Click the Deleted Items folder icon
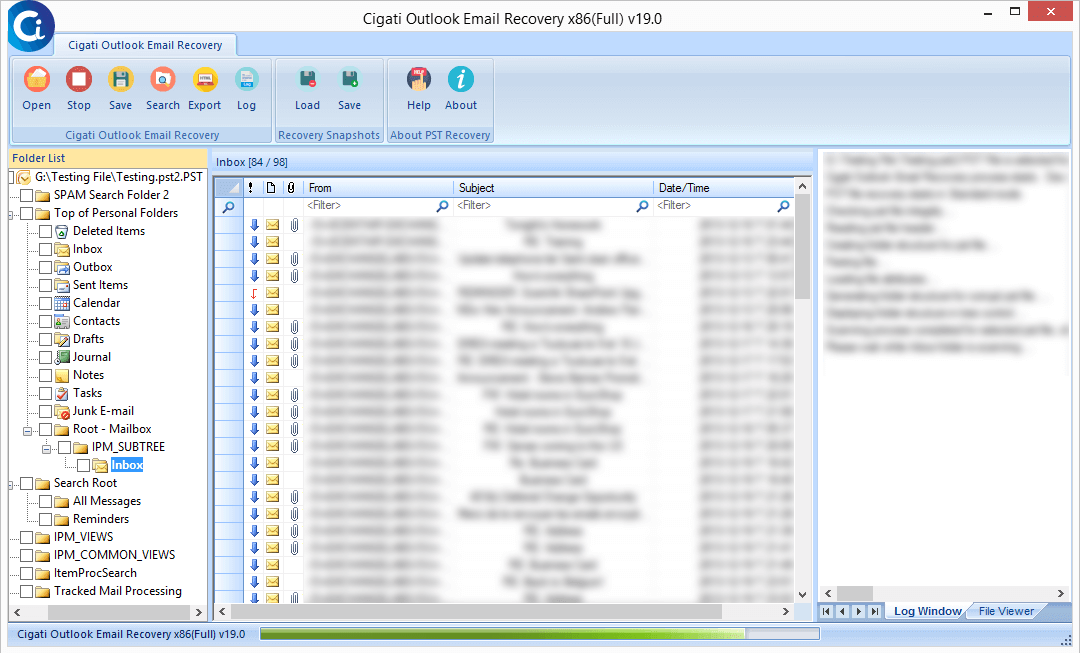 coord(62,231)
